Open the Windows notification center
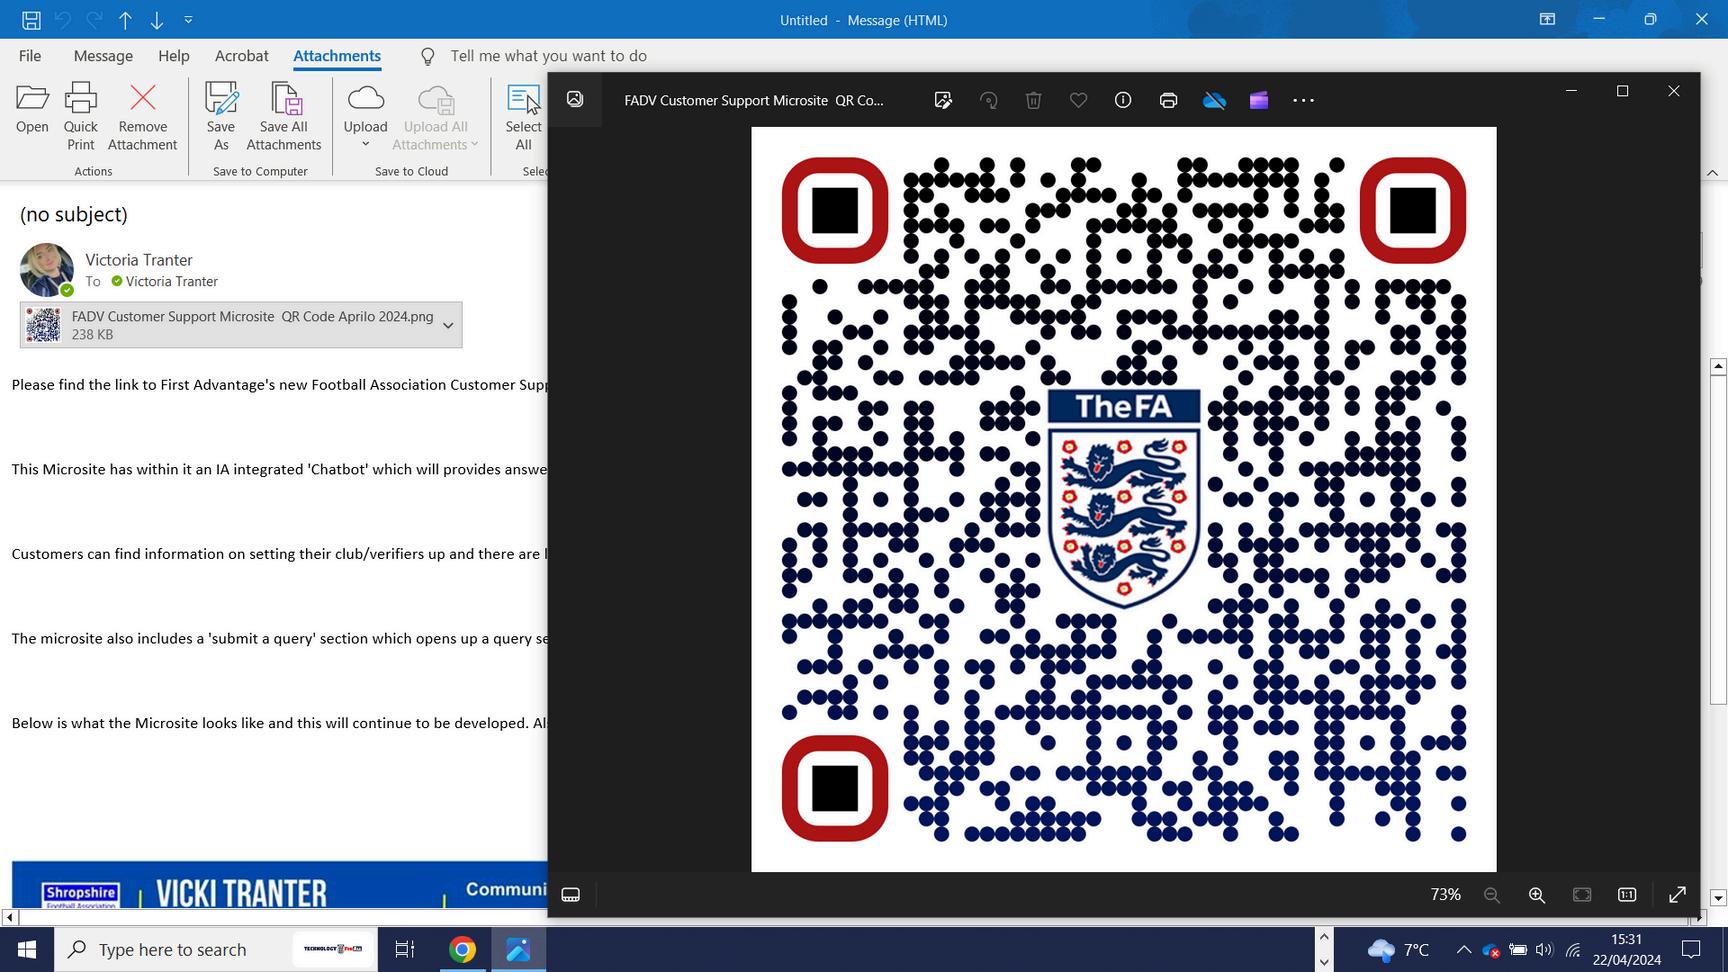This screenshot has height=972, width=1728. point(1691,949)
